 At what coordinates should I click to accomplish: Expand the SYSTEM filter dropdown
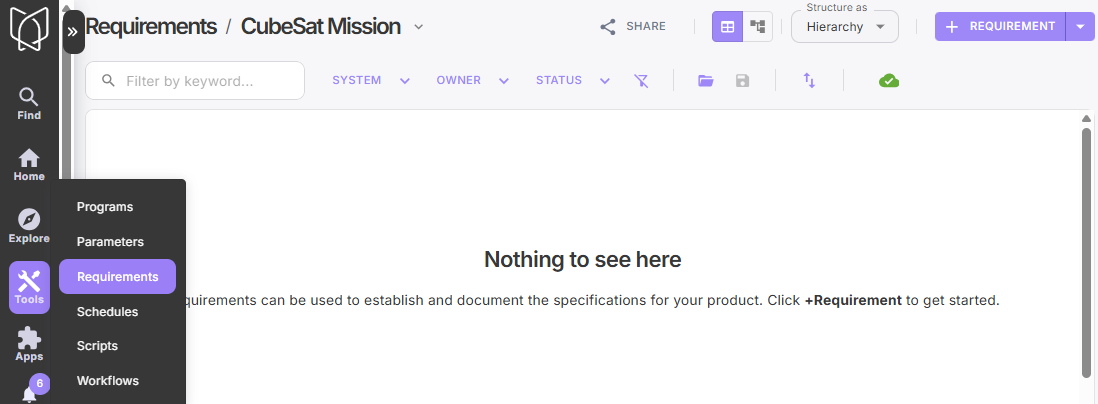click(x=371, y=81)
